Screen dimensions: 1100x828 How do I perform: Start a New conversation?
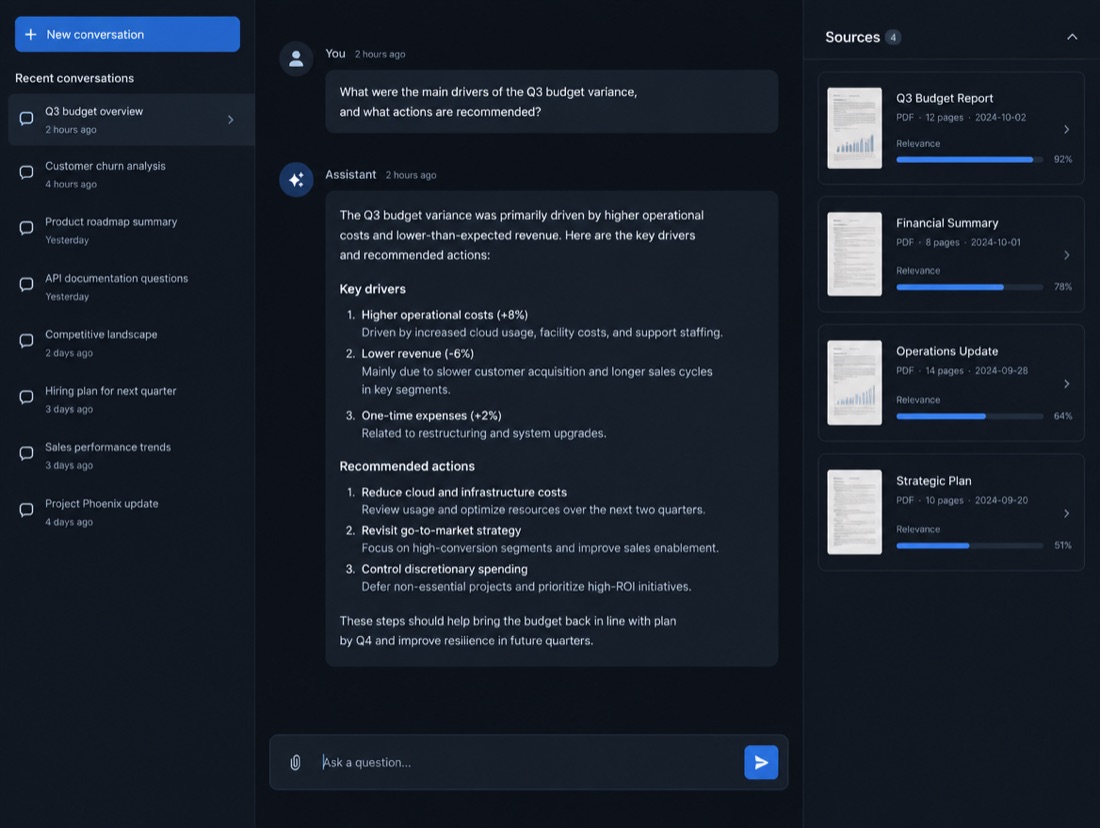click(x=127, y=34)
